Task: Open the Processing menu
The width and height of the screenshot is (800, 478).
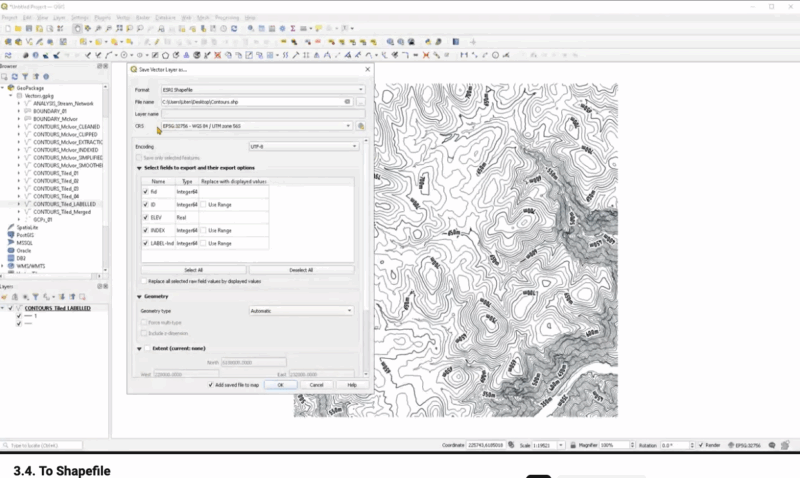Action: [228, 17]
